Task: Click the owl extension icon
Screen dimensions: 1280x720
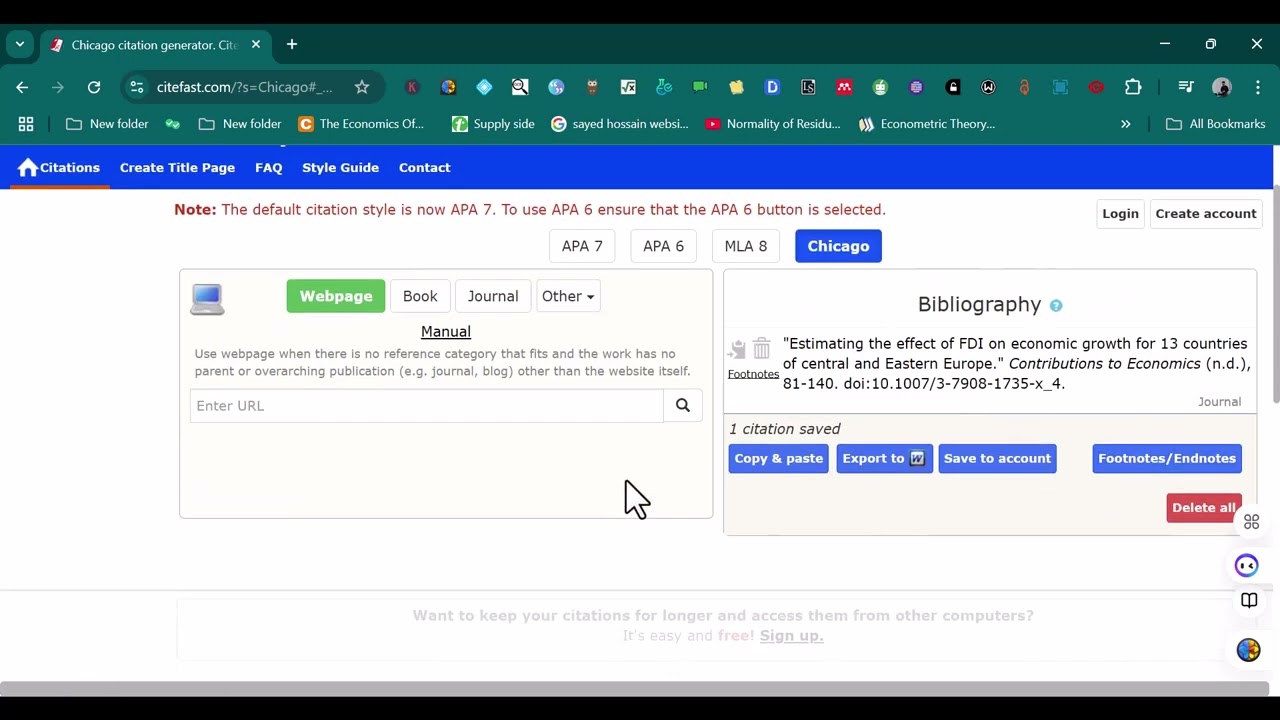Action: click(x=592, y=87)
